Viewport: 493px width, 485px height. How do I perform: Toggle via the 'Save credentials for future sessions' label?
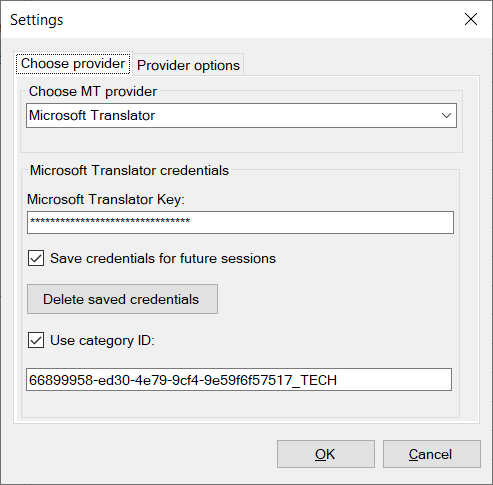(163, 258)
